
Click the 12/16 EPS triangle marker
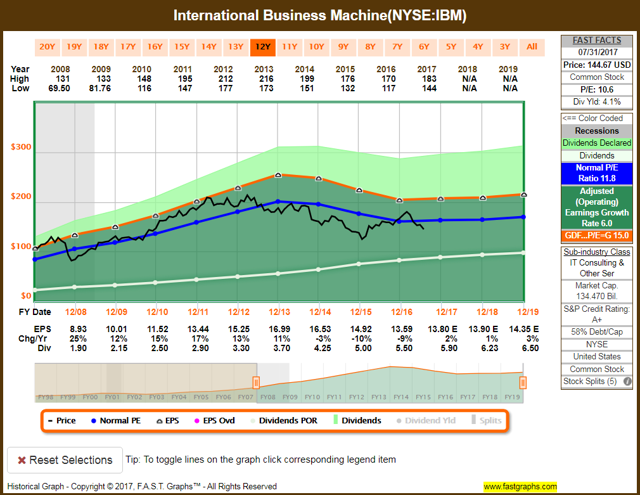coord(400,200)
